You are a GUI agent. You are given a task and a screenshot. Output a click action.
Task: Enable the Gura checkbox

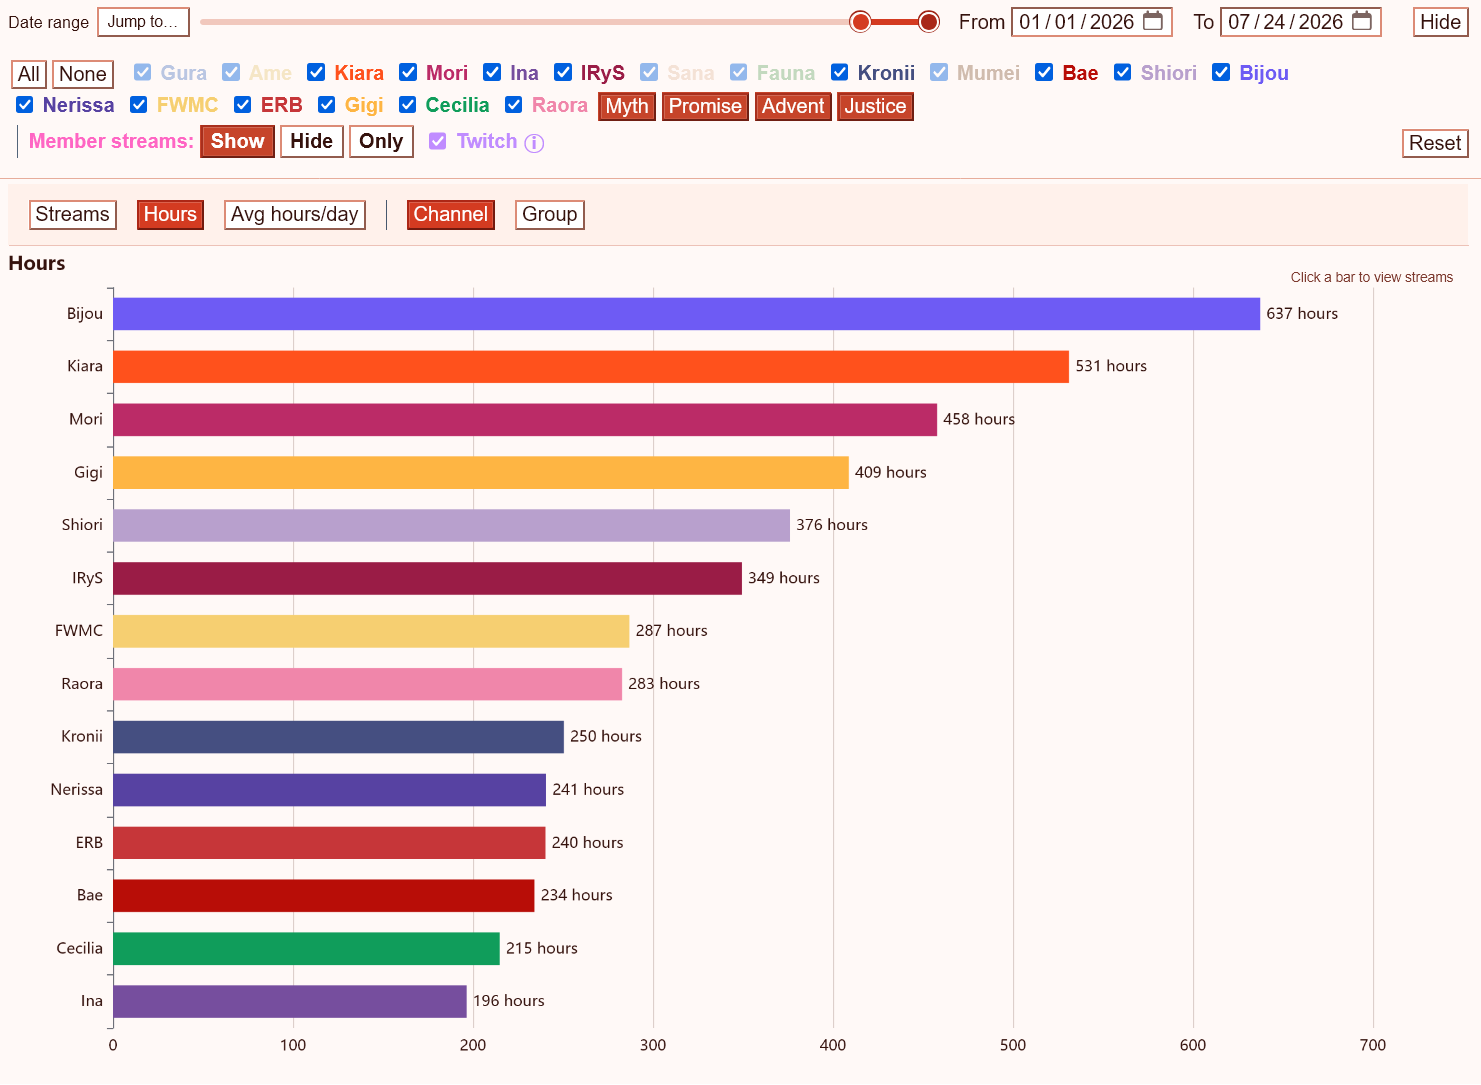[x=142, y=72]
